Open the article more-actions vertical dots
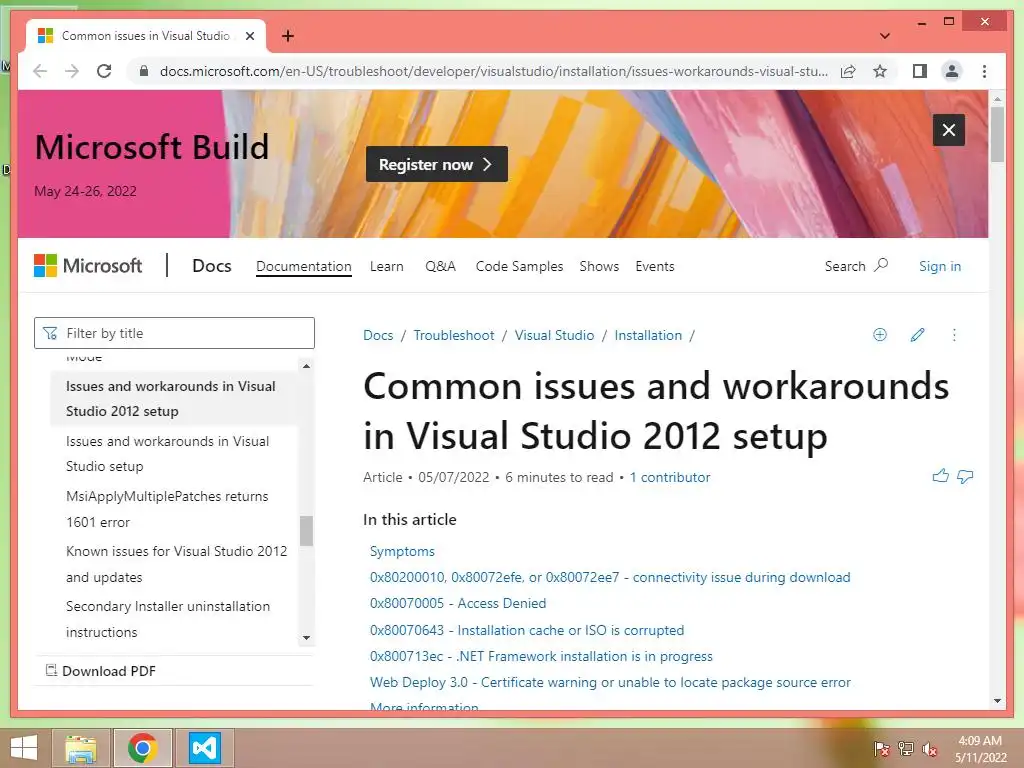This screenshot has height=768, width=1024. tap(954, 335)
